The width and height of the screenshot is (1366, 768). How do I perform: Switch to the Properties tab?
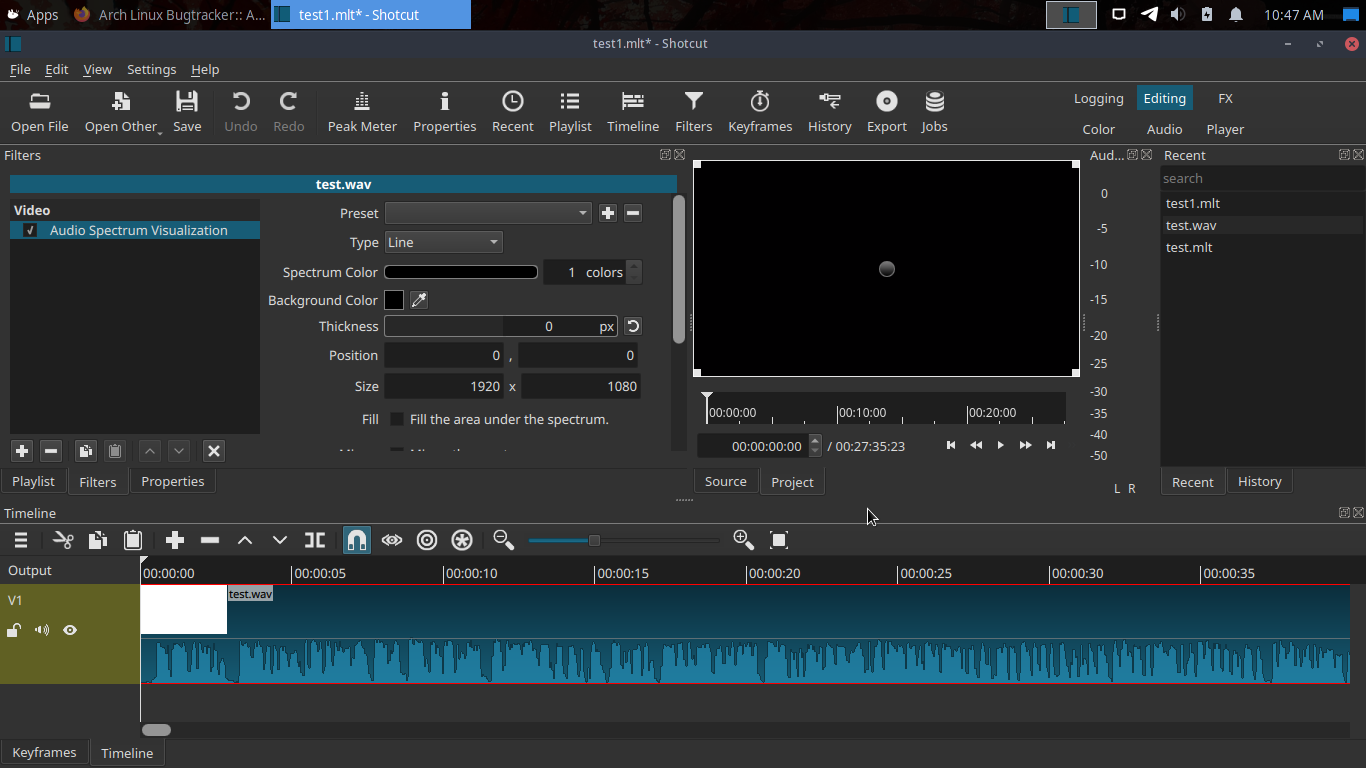point(172,481)
